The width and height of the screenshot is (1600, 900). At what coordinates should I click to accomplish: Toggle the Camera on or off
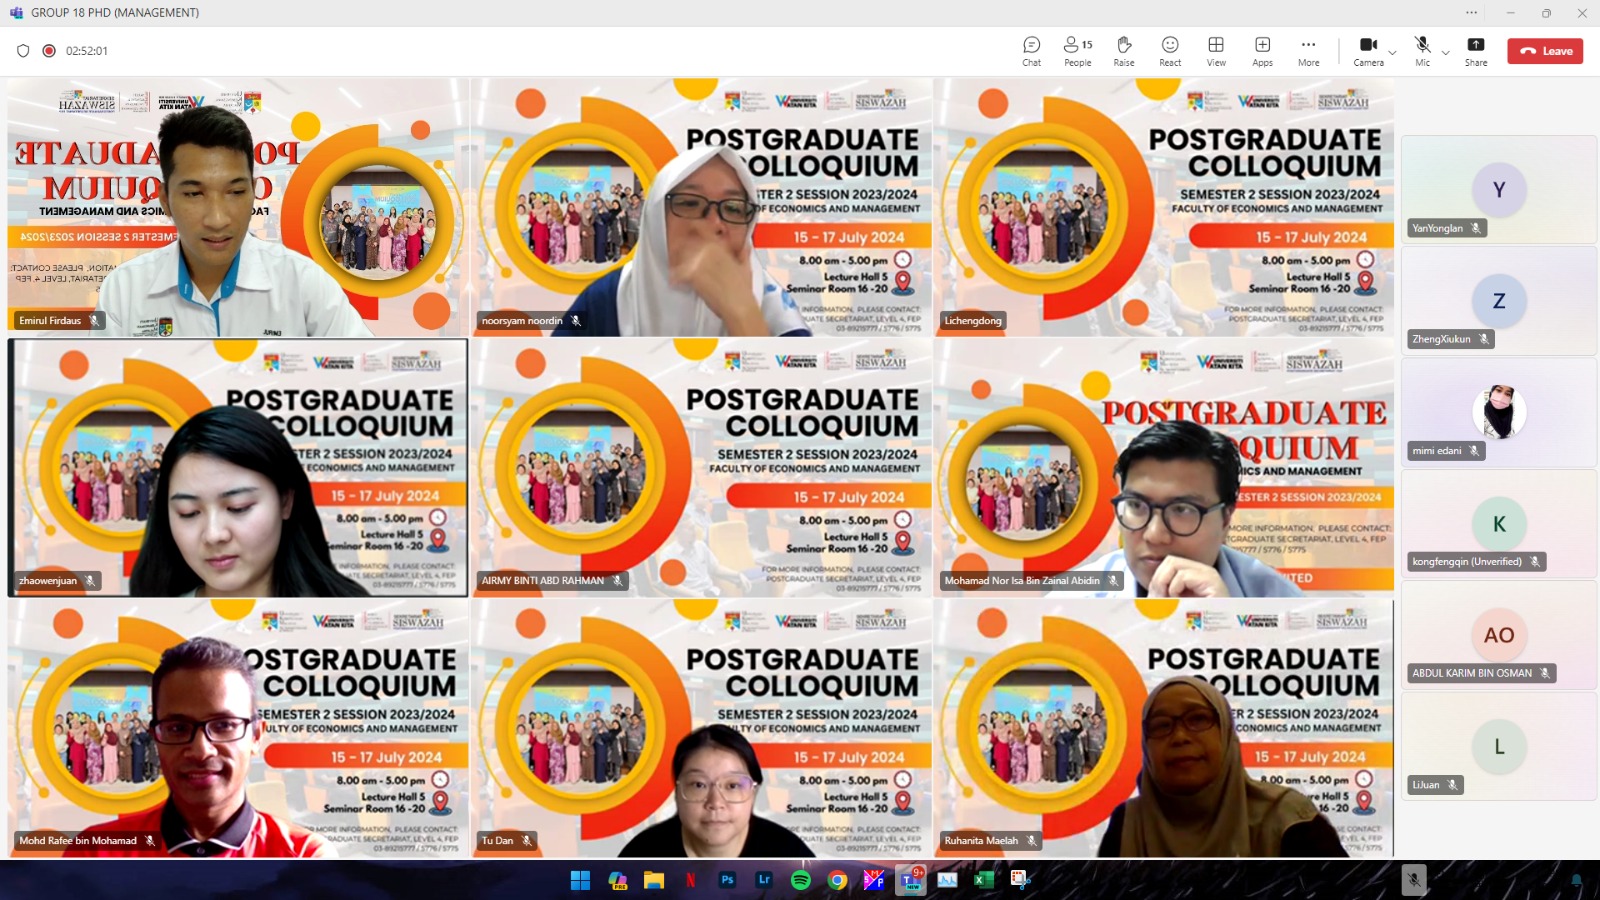pos(1367,51)
